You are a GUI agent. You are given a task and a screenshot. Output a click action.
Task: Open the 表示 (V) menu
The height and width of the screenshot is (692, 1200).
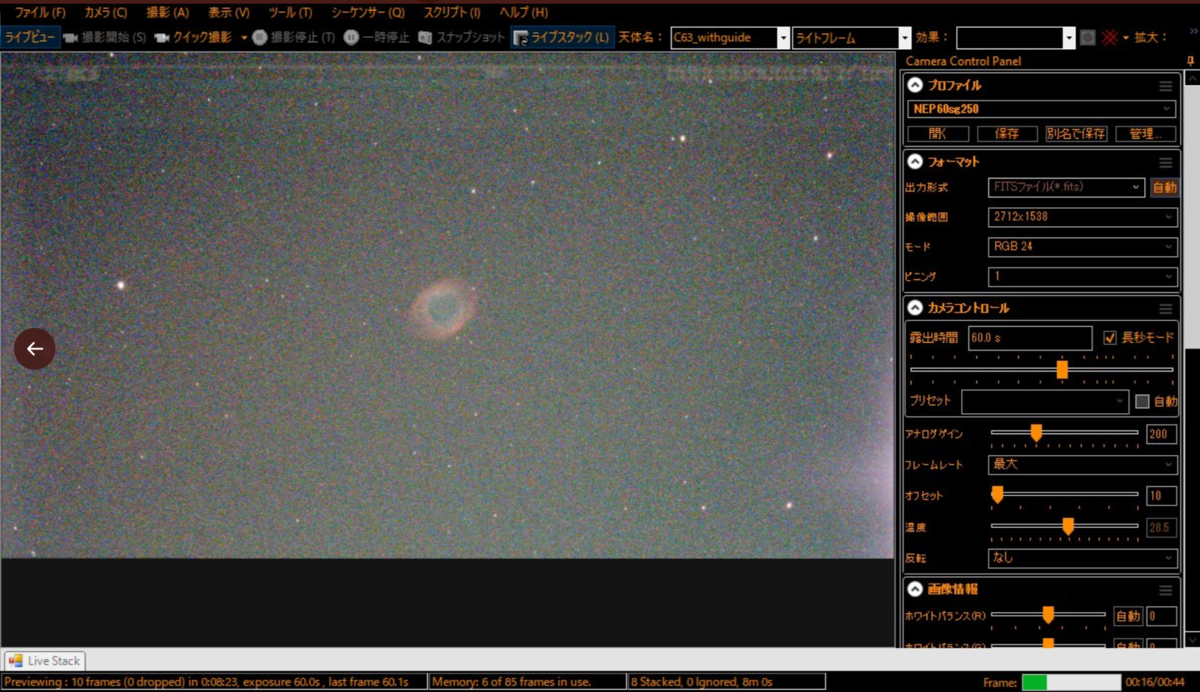(228, 12)
